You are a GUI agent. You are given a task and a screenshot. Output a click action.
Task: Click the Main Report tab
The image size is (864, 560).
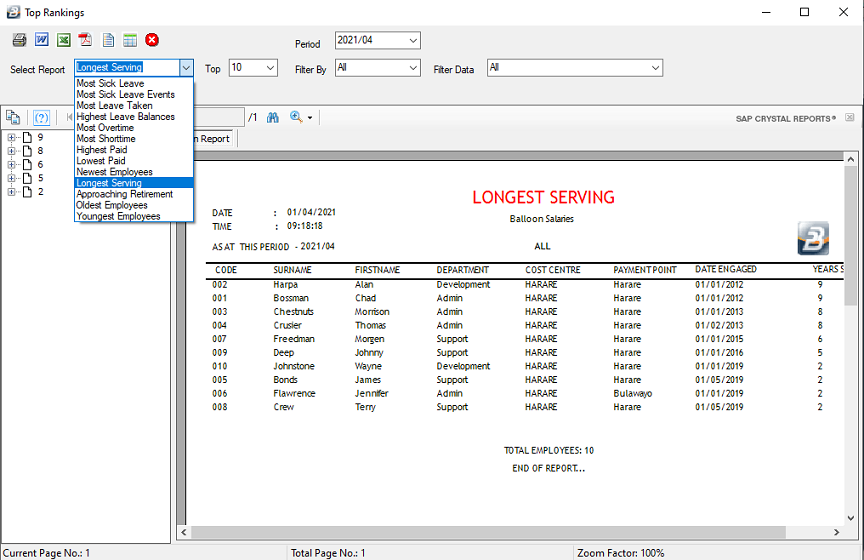pyautogui.click(x=213, y=139)
